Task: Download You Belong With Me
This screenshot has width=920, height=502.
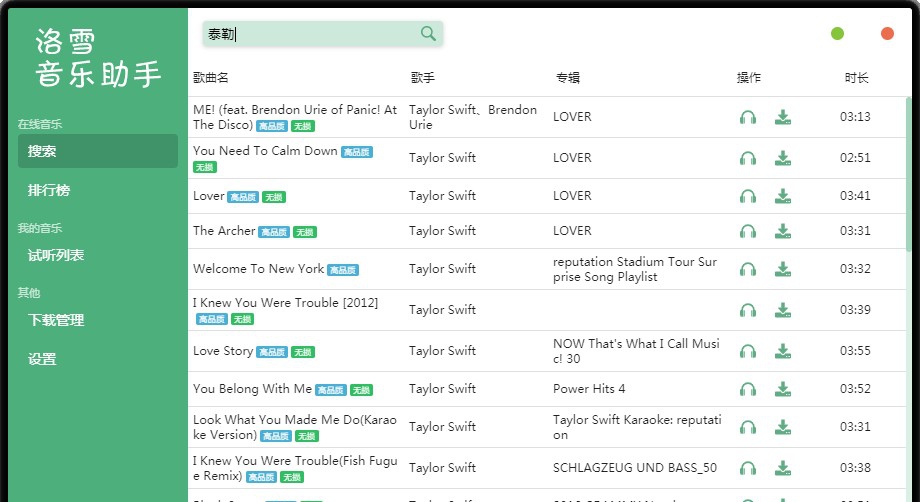Action: pyautogui.click(x=783, y=389)
